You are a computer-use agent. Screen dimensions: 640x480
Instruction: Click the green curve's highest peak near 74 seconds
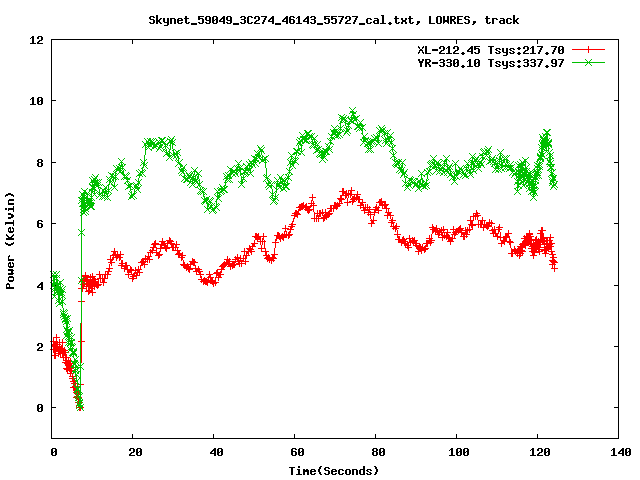click(353, 111)
